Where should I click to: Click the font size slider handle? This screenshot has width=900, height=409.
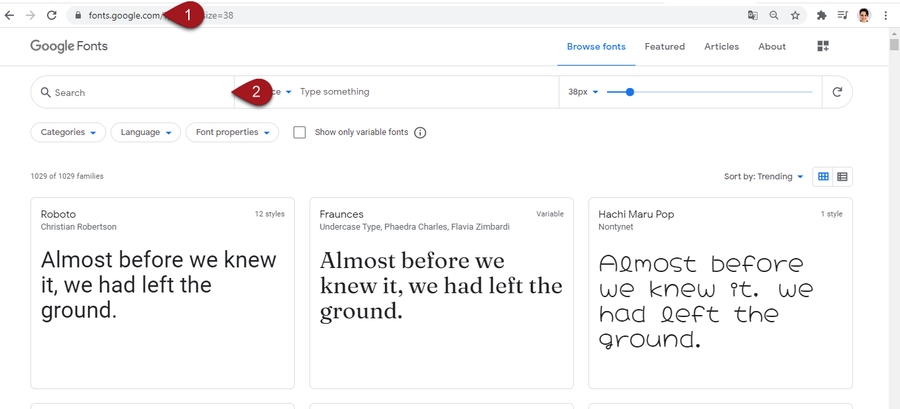[x=629, y=92]
